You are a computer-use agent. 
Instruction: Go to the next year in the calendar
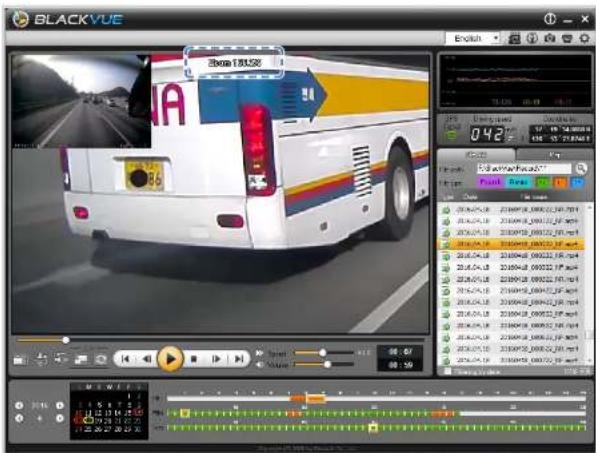click(x=60, y=405)
